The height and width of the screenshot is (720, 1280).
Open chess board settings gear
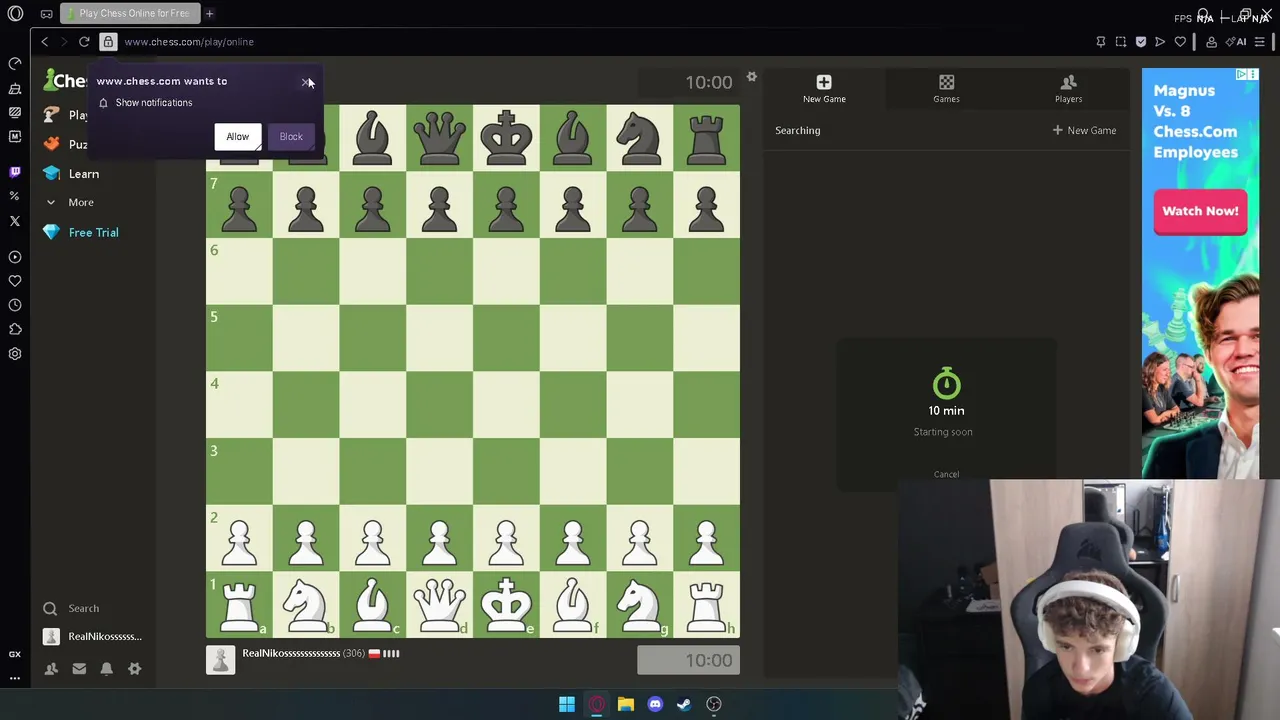coord(752,77)
